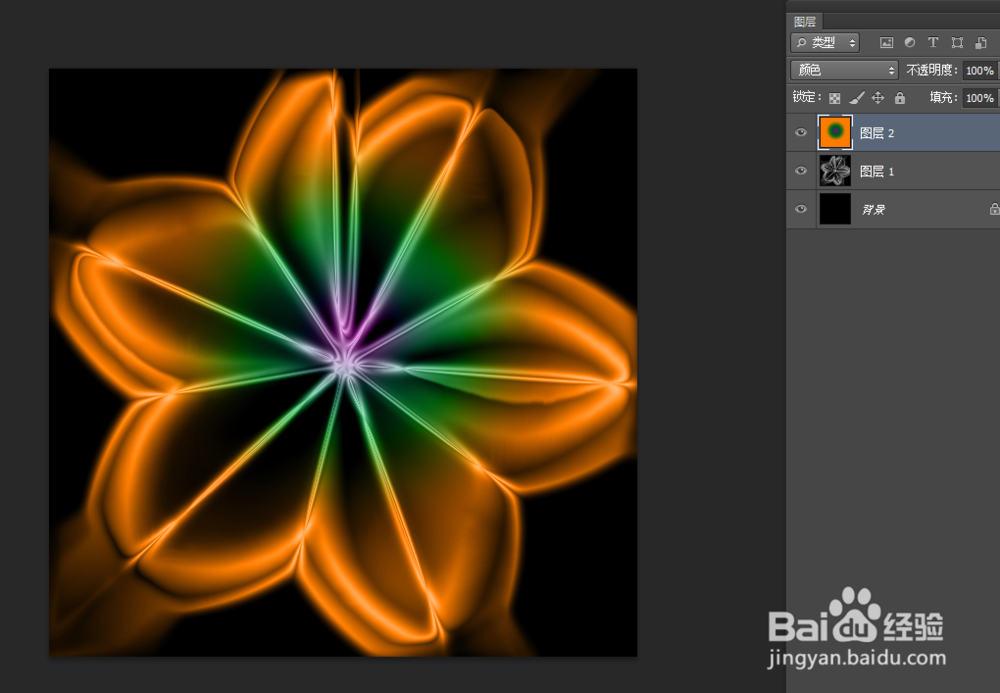Select the type layers filter icon
The image size is (1000, 693).
[x=933, y=43]
